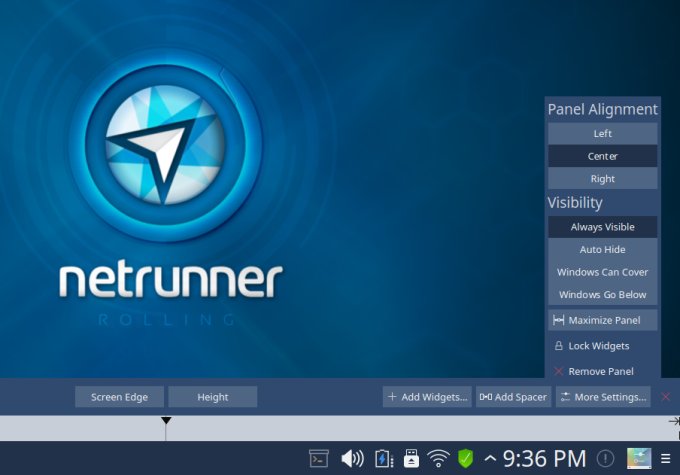Open More Settings menu
The height and width of the screenshot is (475, 680).
pos(603,397)
